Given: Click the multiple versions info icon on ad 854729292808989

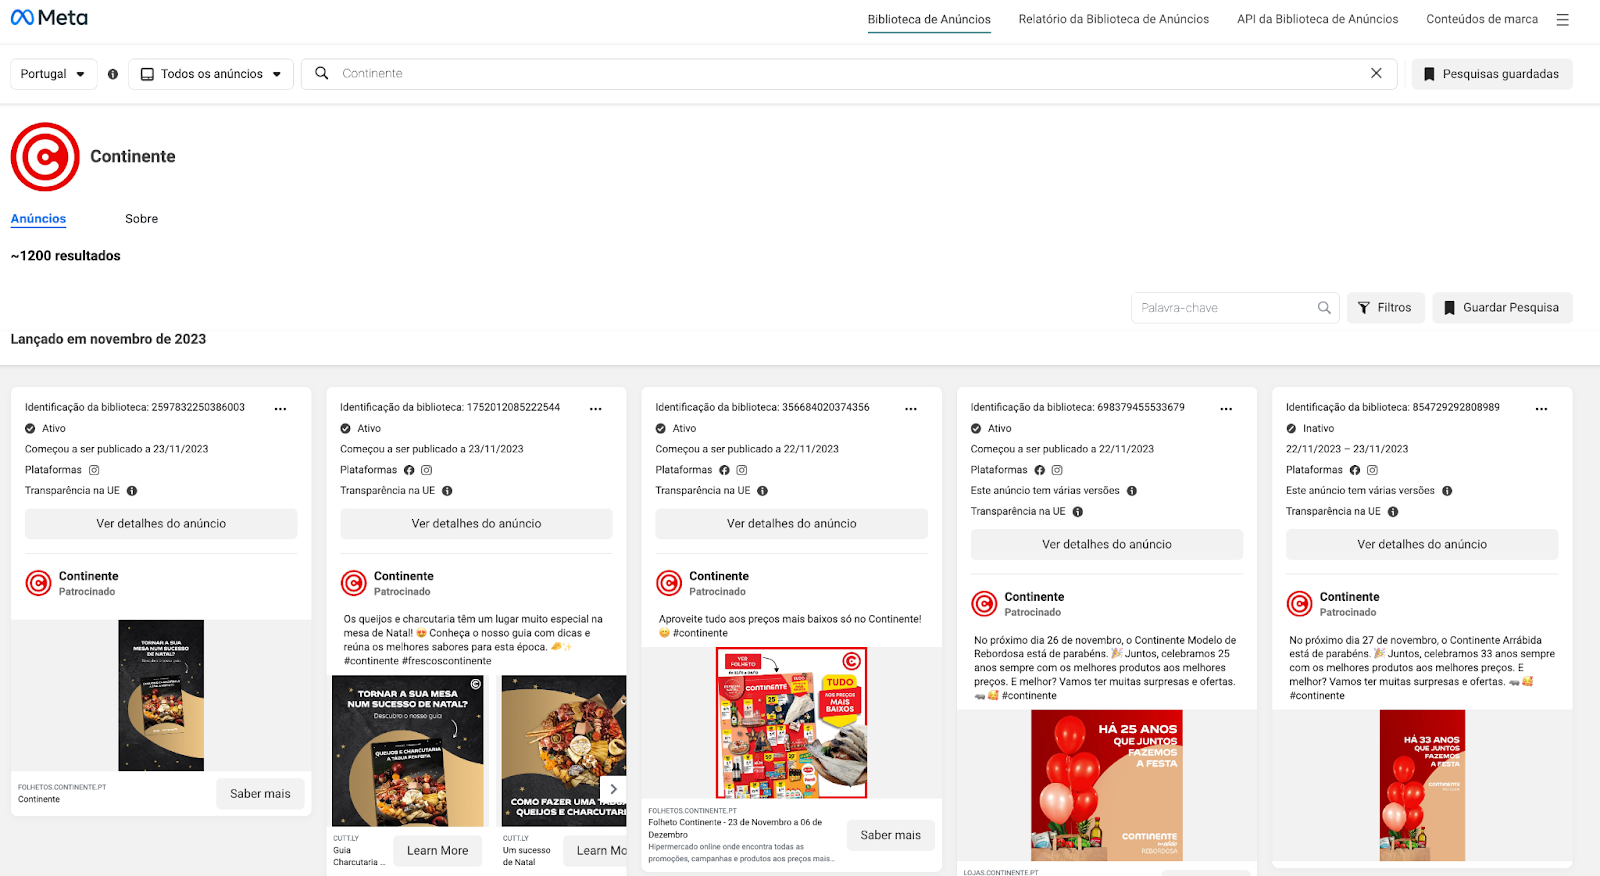Looking at the screenshot, I should [1447, 491].
